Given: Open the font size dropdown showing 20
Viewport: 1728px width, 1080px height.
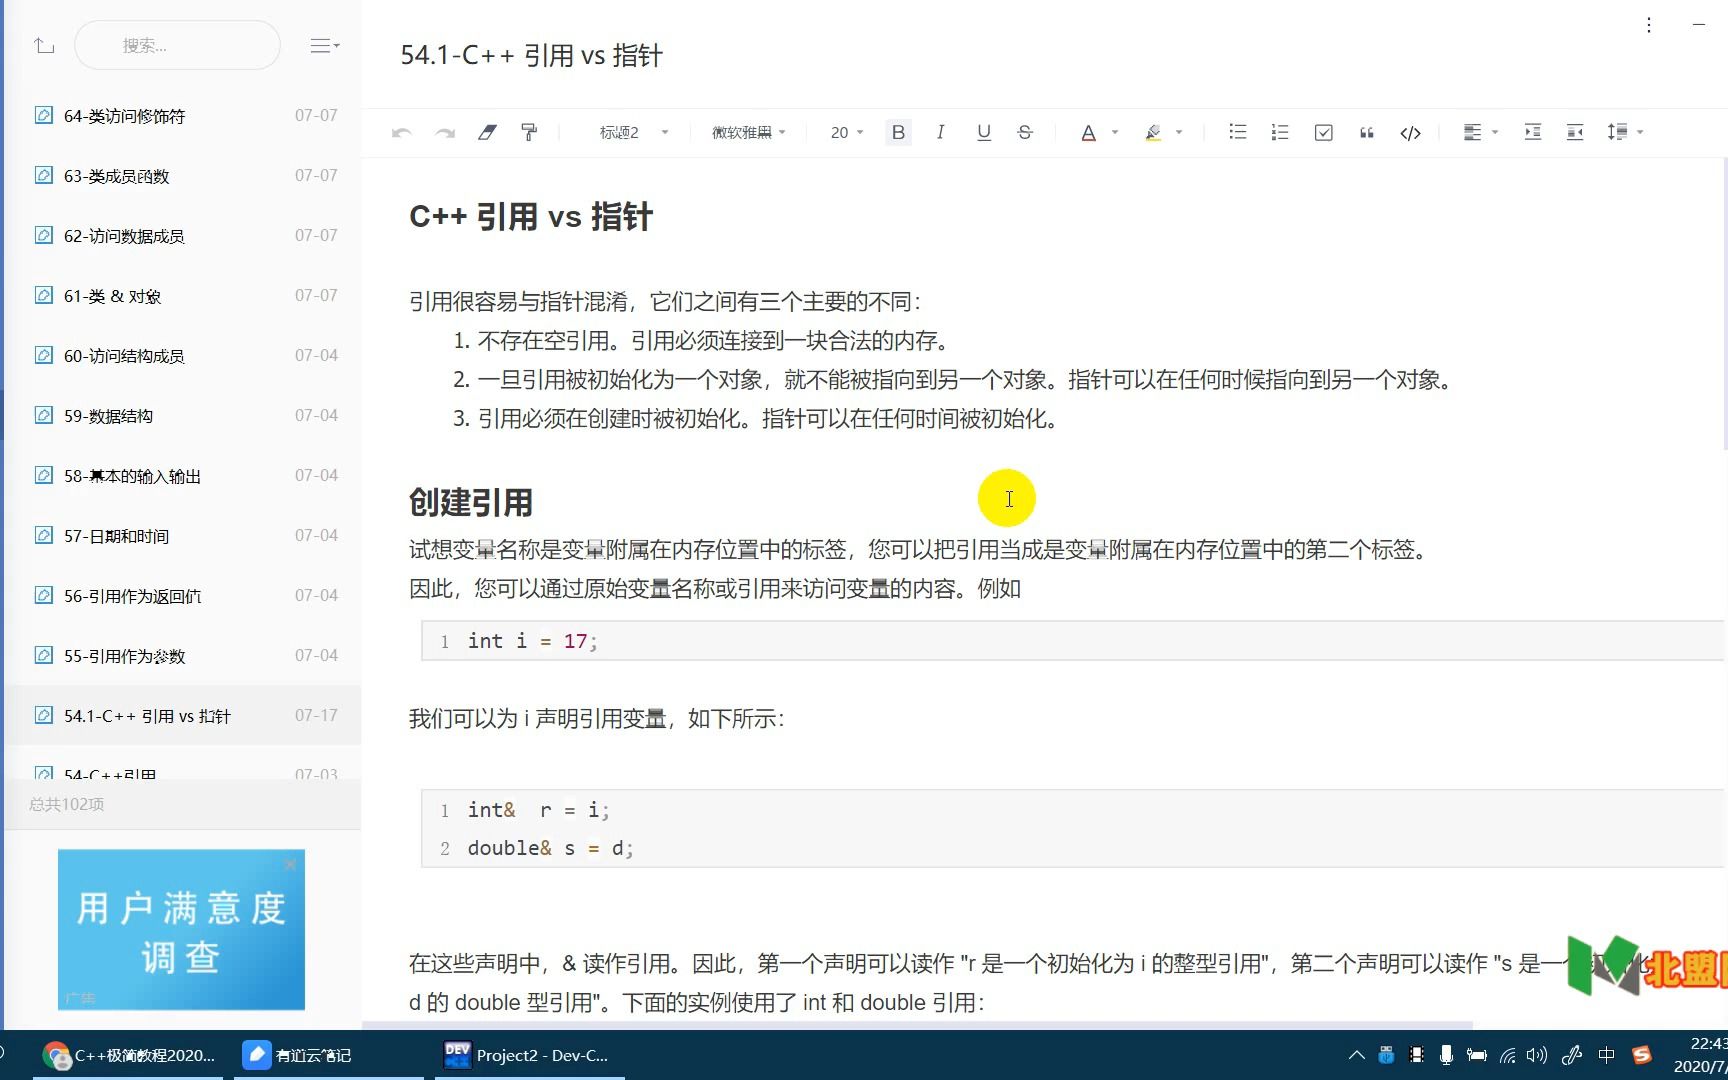Looking at the screenshot, I should point(845,131).
